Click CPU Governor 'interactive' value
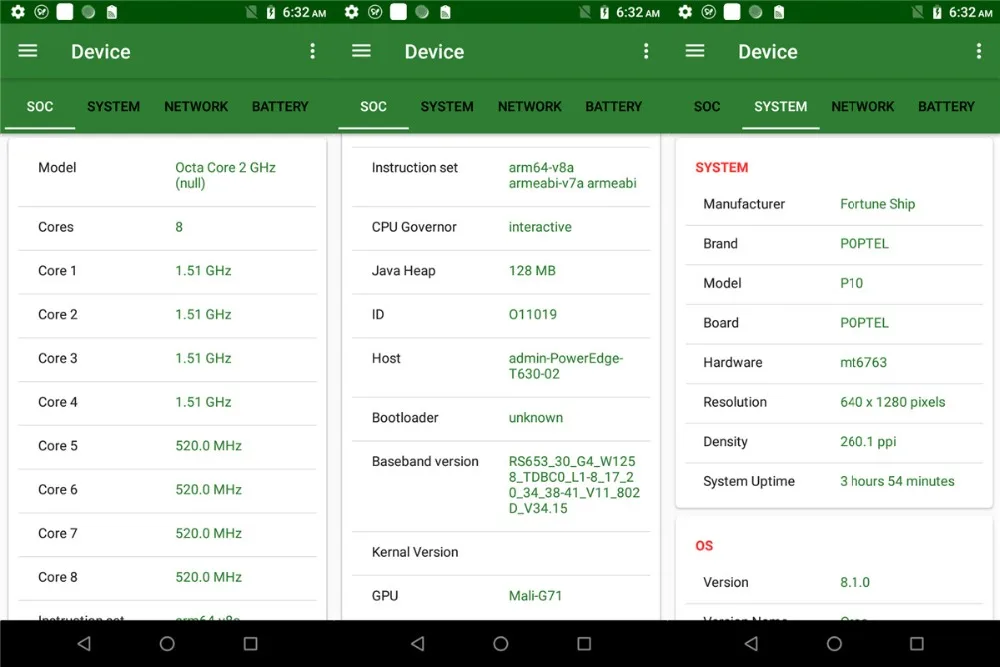Viewport: 1000px width, 667px height. [x=540, y=227]
